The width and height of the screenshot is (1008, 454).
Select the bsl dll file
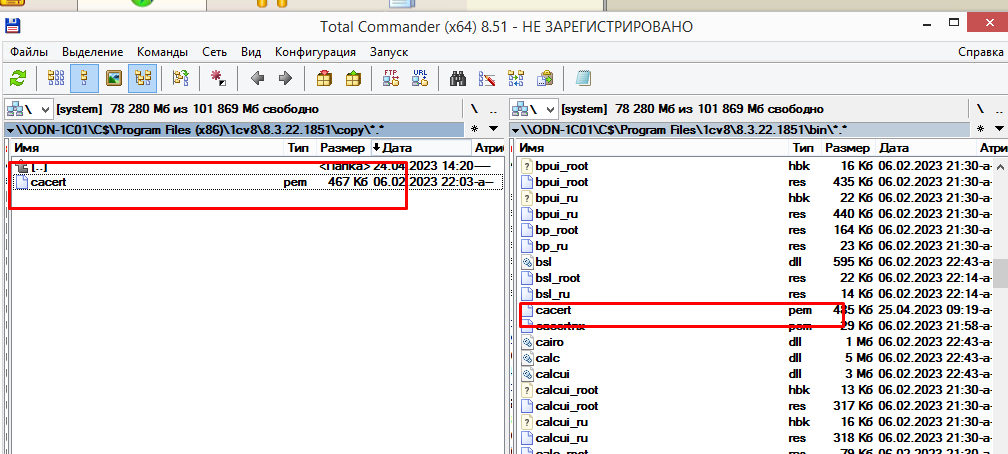(756, 262)
